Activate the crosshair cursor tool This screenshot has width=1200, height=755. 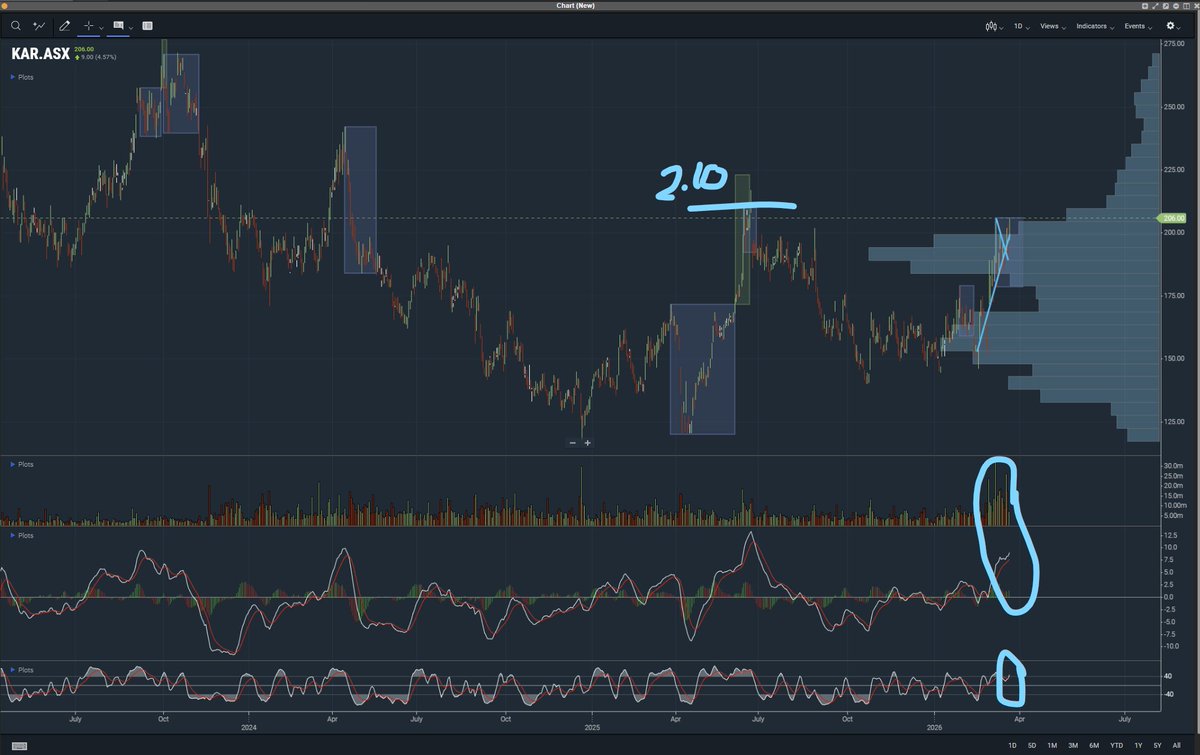click(x=89, y=25)
